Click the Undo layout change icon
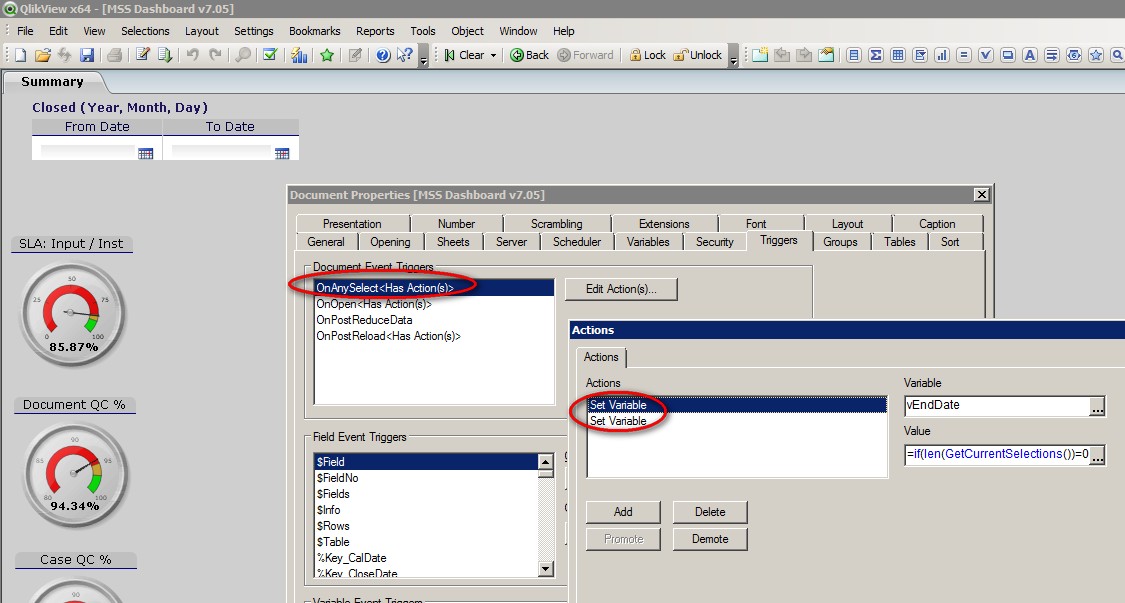 [192, 55]
